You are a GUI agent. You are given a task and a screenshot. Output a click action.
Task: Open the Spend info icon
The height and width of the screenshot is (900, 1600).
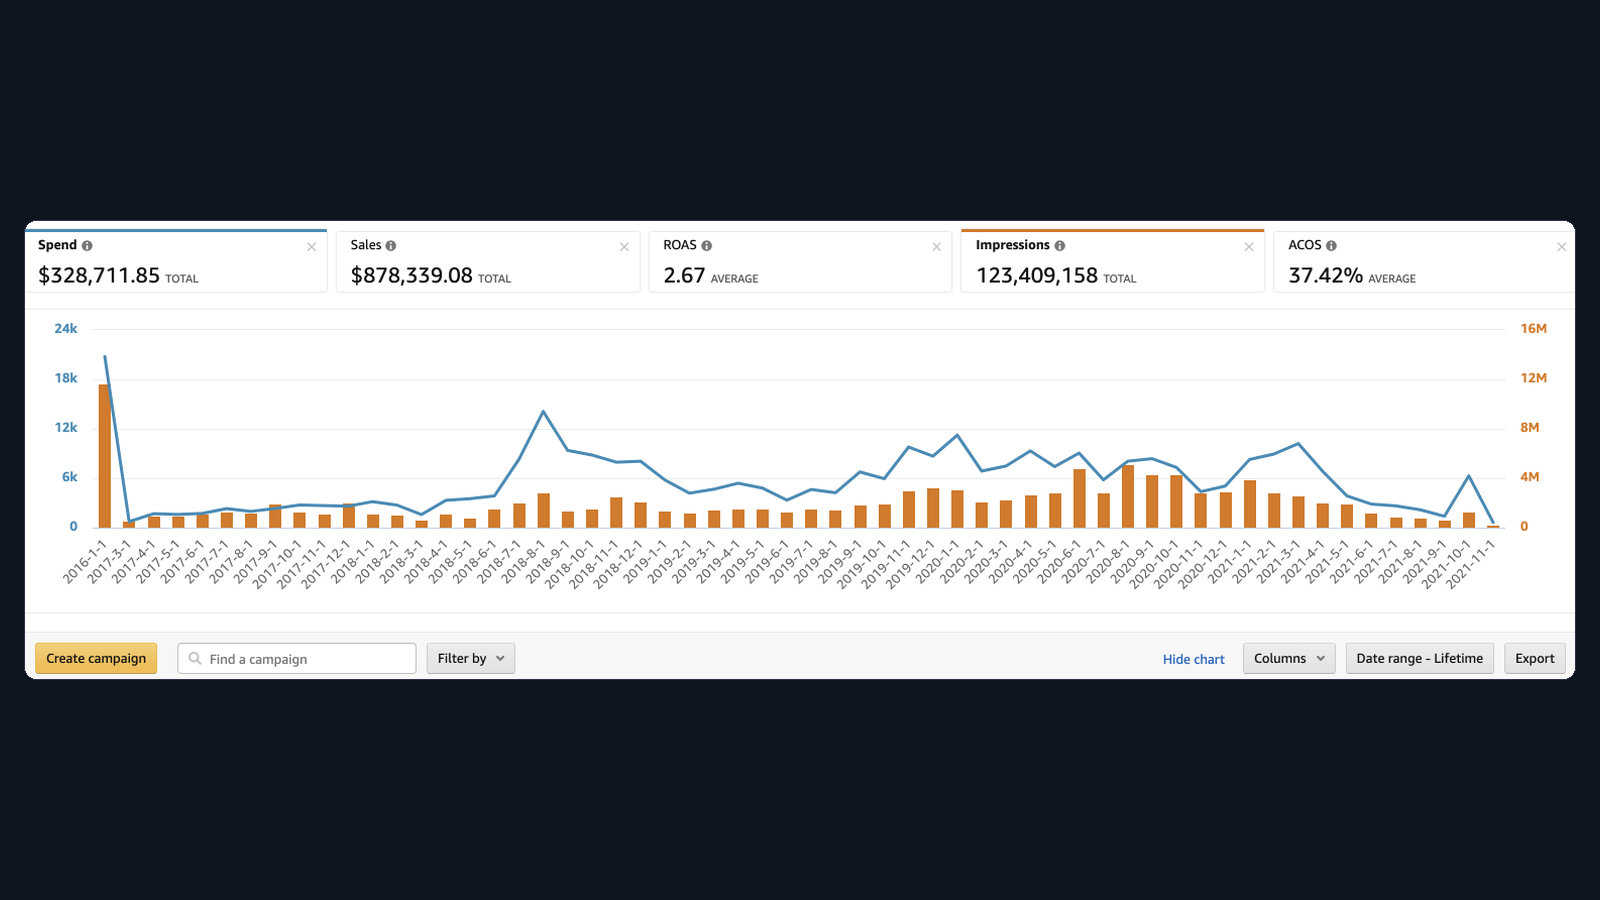87,246
